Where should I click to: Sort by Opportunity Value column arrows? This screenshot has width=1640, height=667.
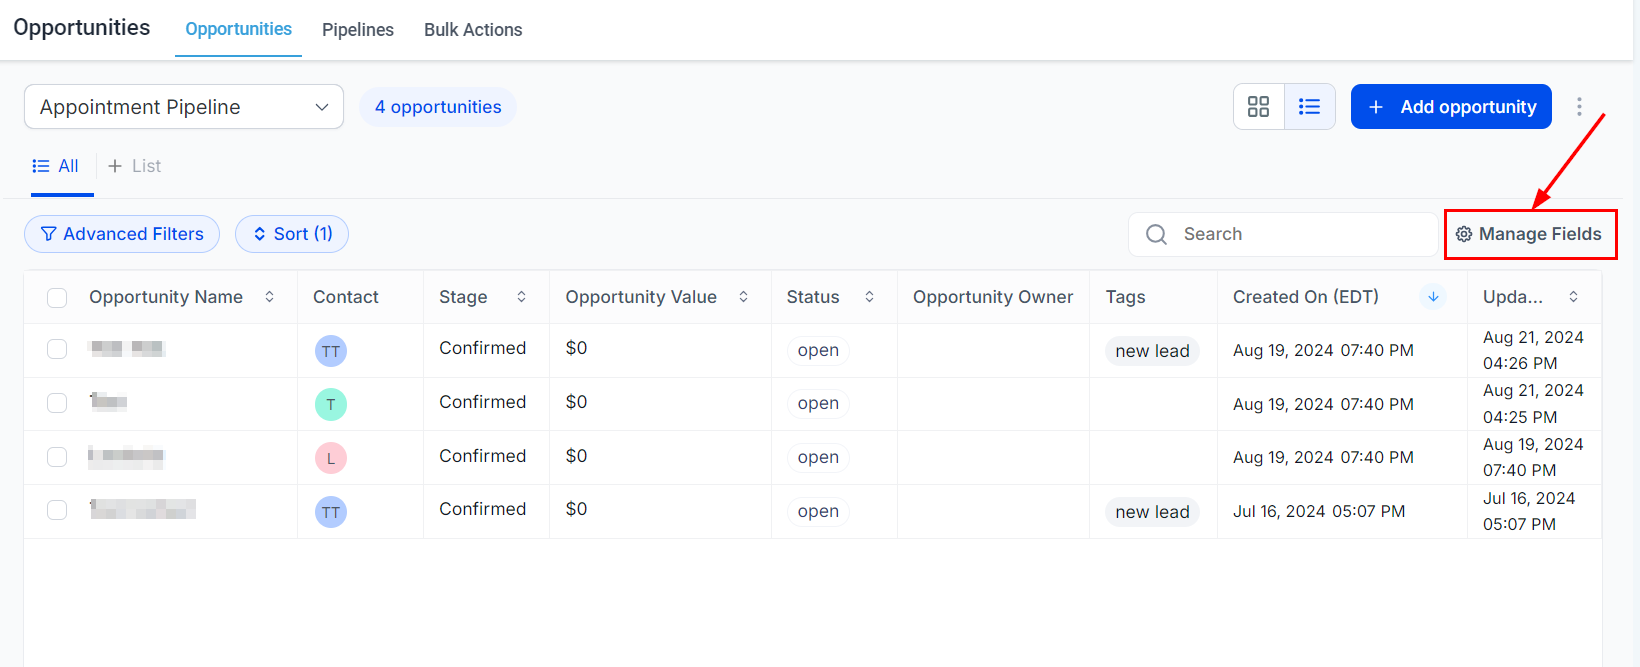pos(744,297)
